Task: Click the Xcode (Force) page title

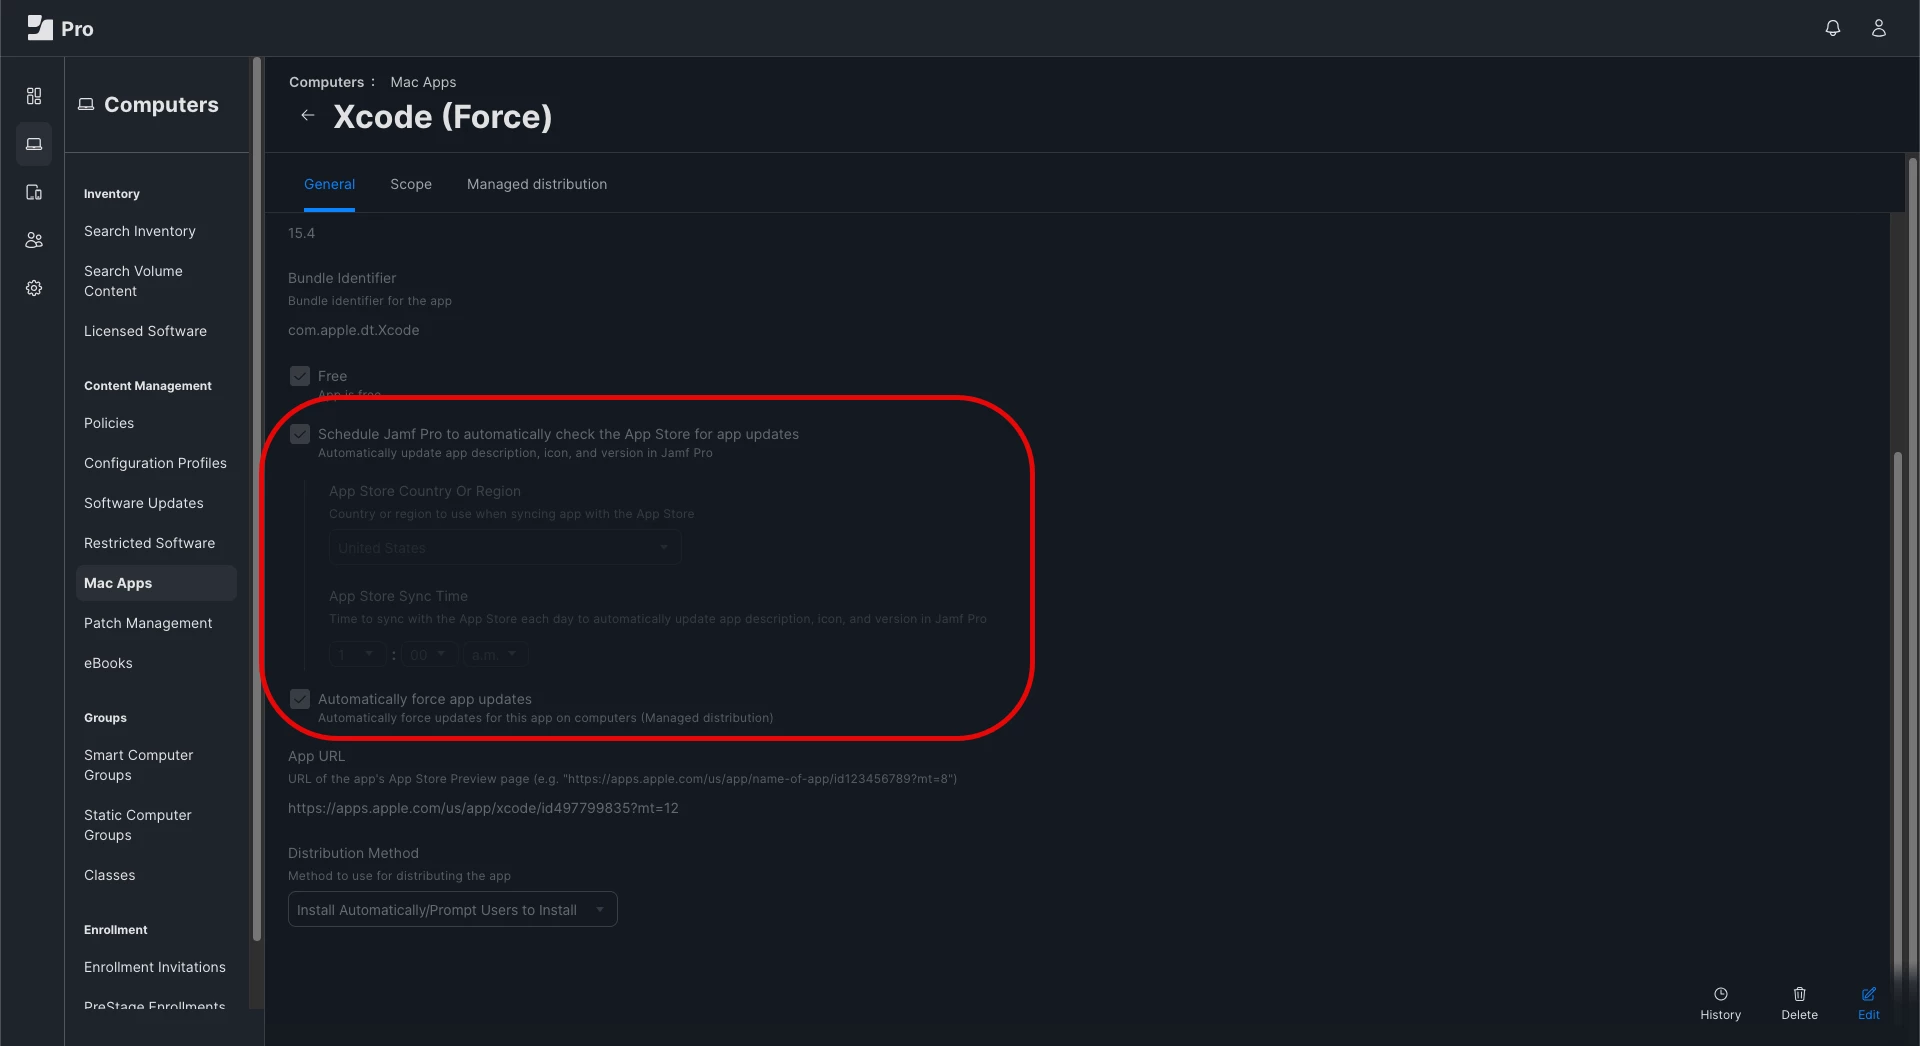Action: pyautogui.click(x=442, y=116)
